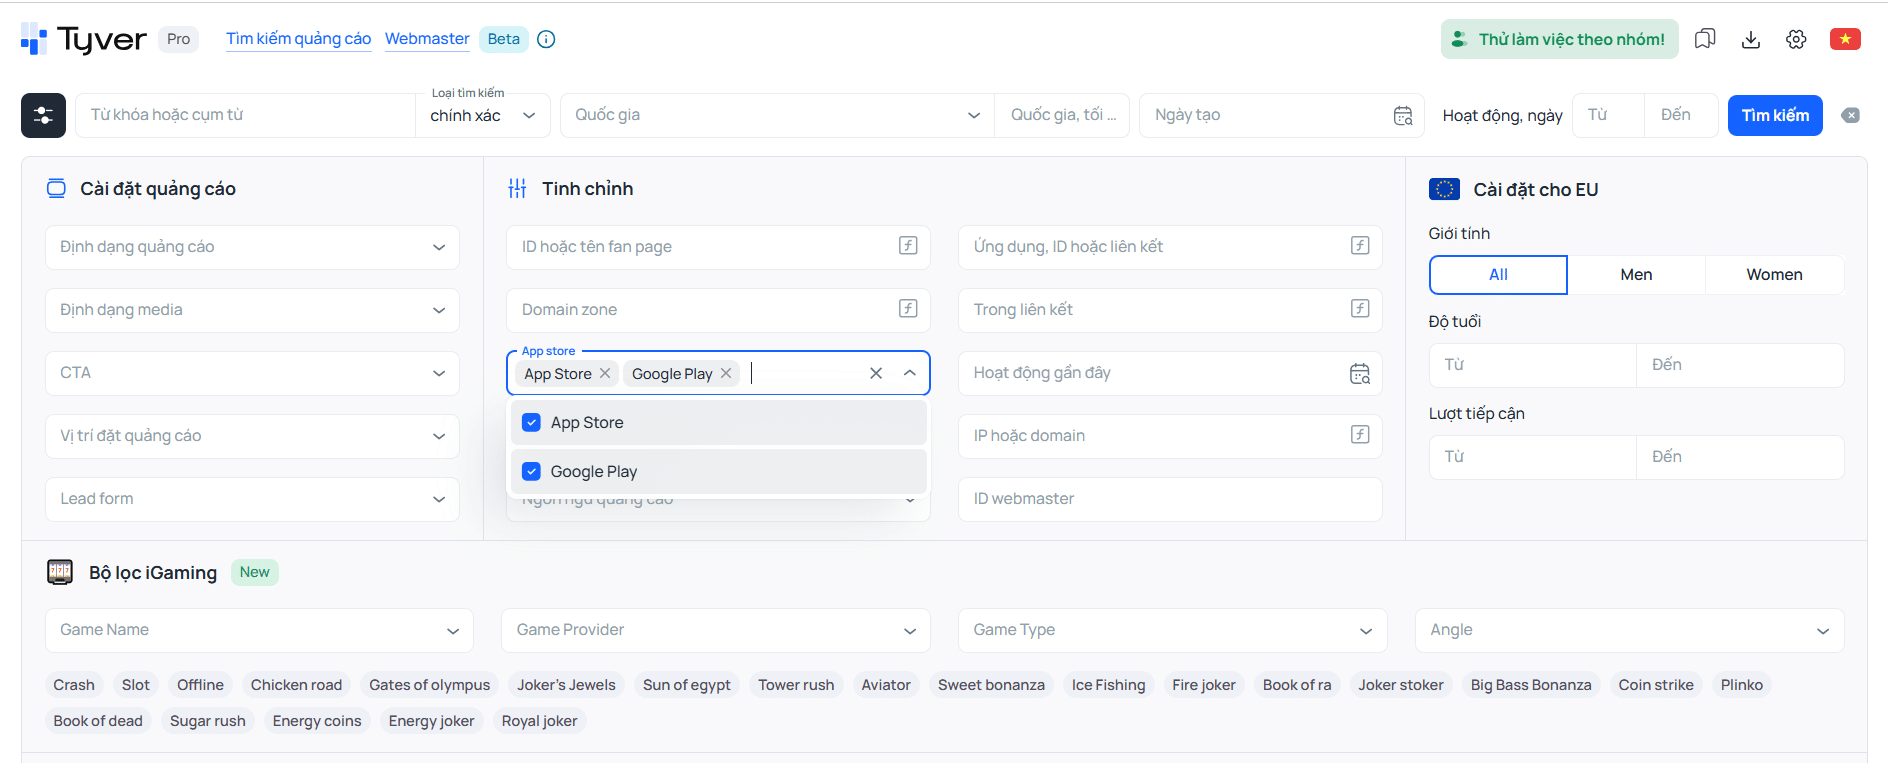Expand the Định dạng quảng cáo dropdown
The height and width of the screenshot is (763, 1888).
click(x=252, y=247)
